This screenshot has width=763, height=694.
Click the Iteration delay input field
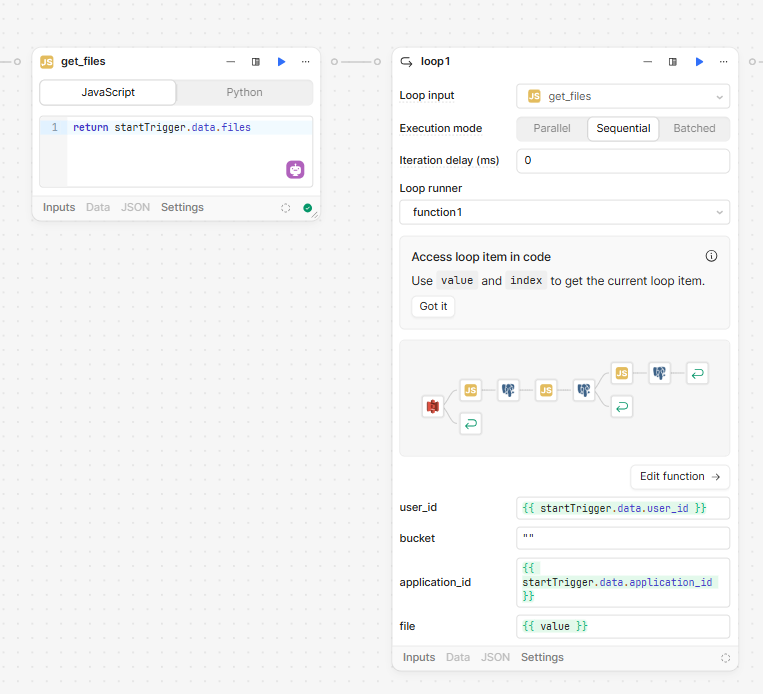click(x=623, y=161)
